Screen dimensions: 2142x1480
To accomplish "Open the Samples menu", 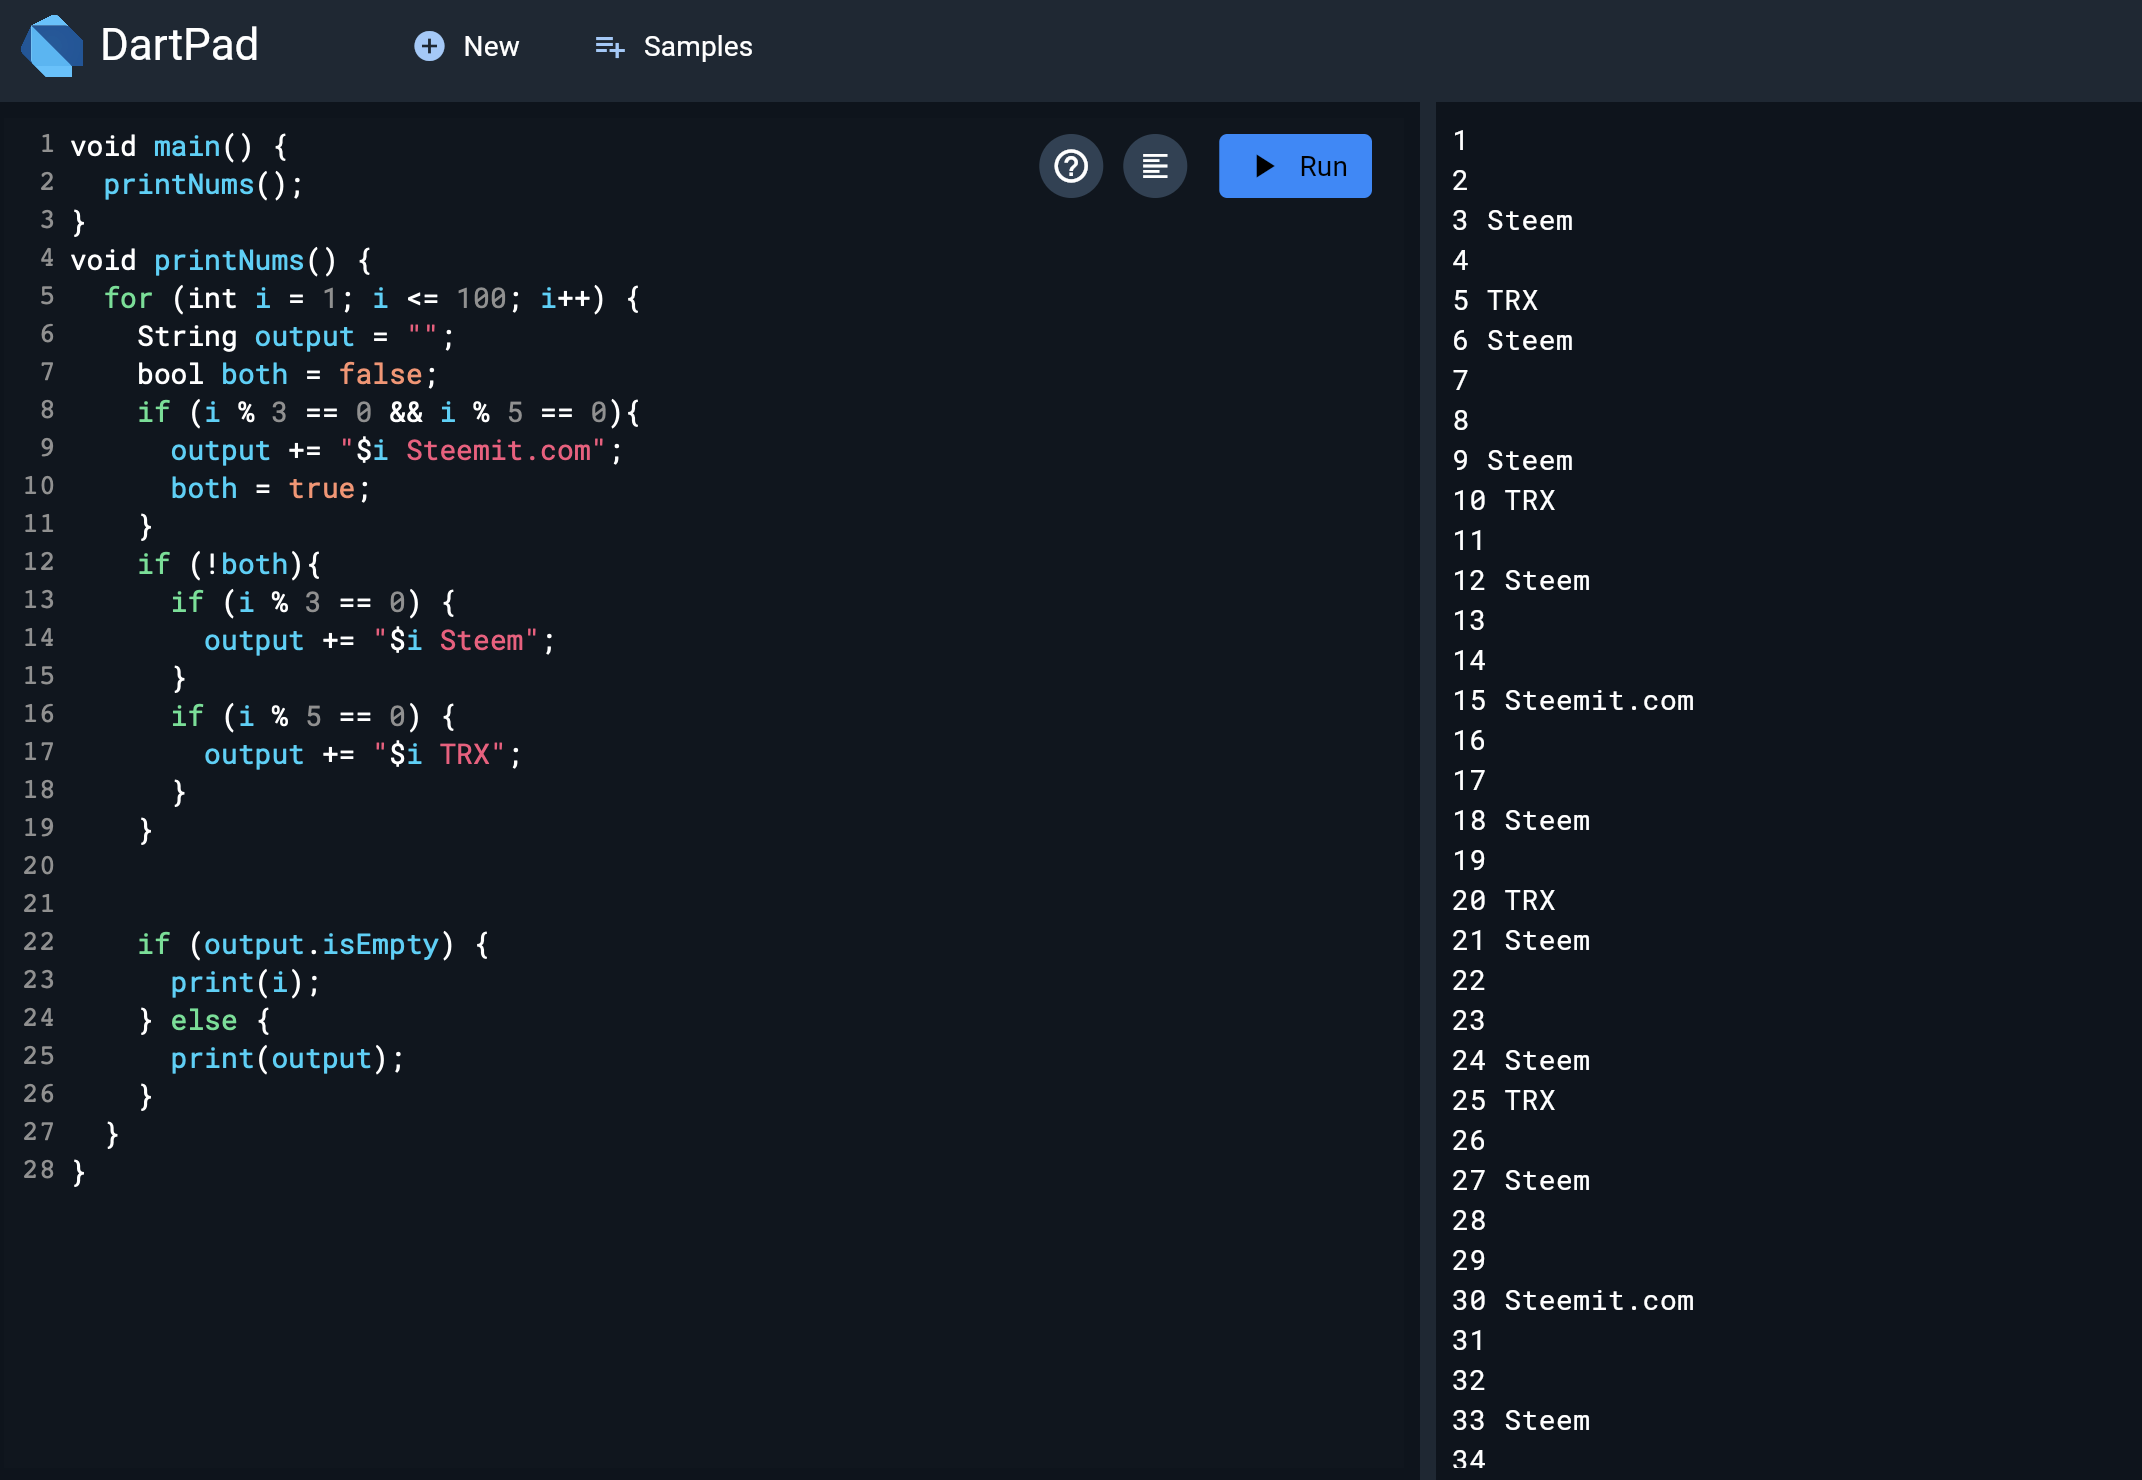I will point(673,46).
